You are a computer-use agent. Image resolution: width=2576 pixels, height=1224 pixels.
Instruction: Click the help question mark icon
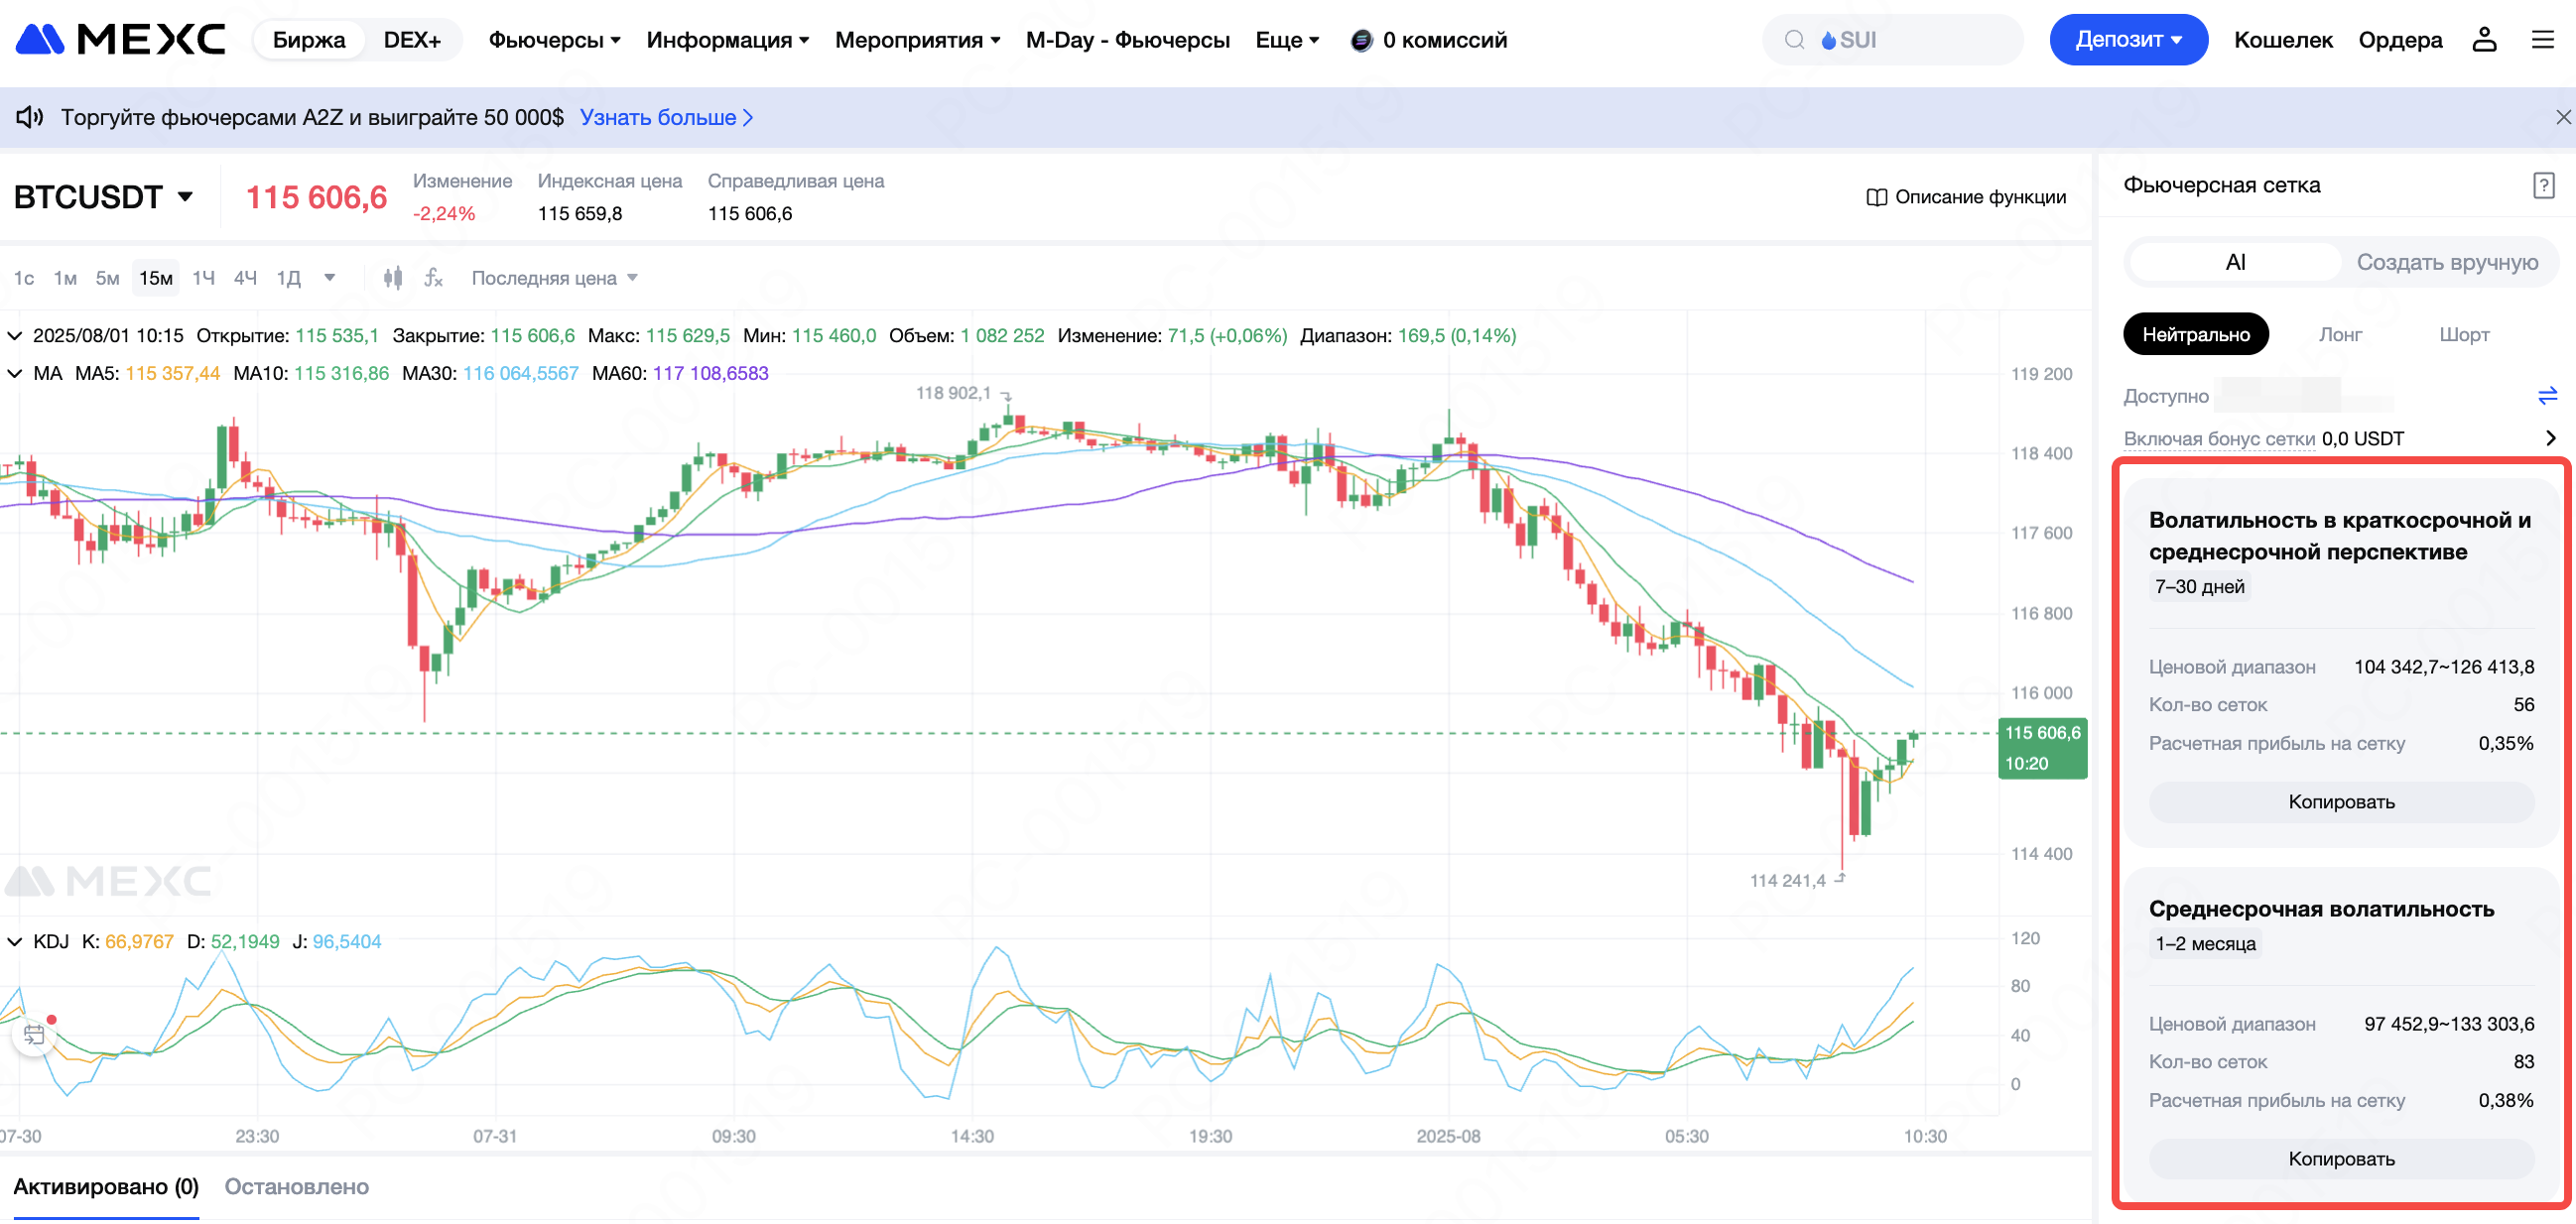coord(2544,185)
